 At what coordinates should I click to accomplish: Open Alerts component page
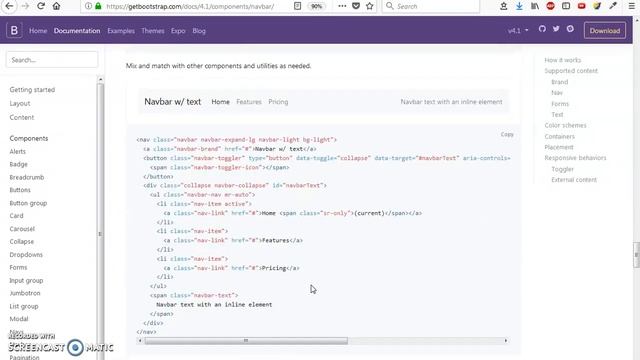pos(18,151)
